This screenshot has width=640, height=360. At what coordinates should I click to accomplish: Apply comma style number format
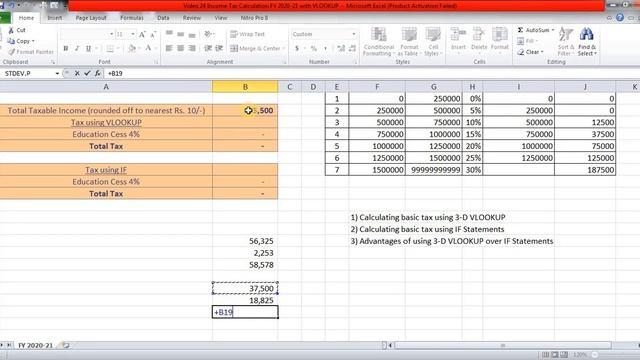pyautogui.click(x=325, y=49)
